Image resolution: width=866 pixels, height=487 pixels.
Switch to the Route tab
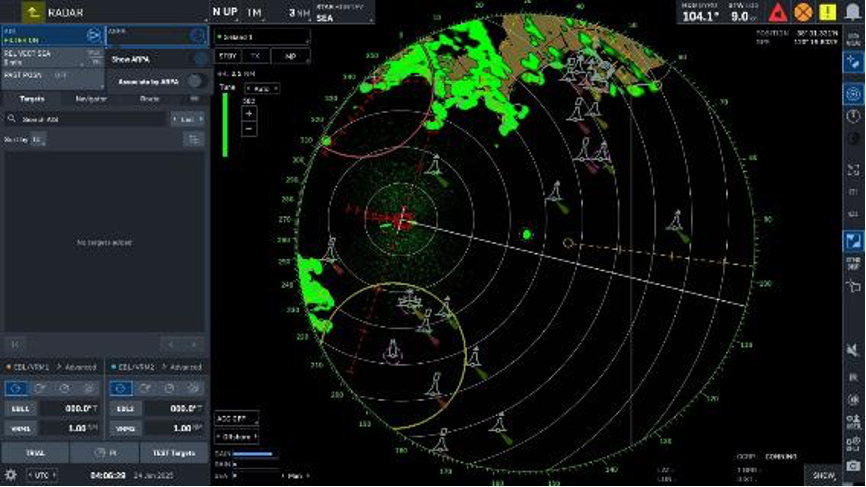tap(150, 99)
